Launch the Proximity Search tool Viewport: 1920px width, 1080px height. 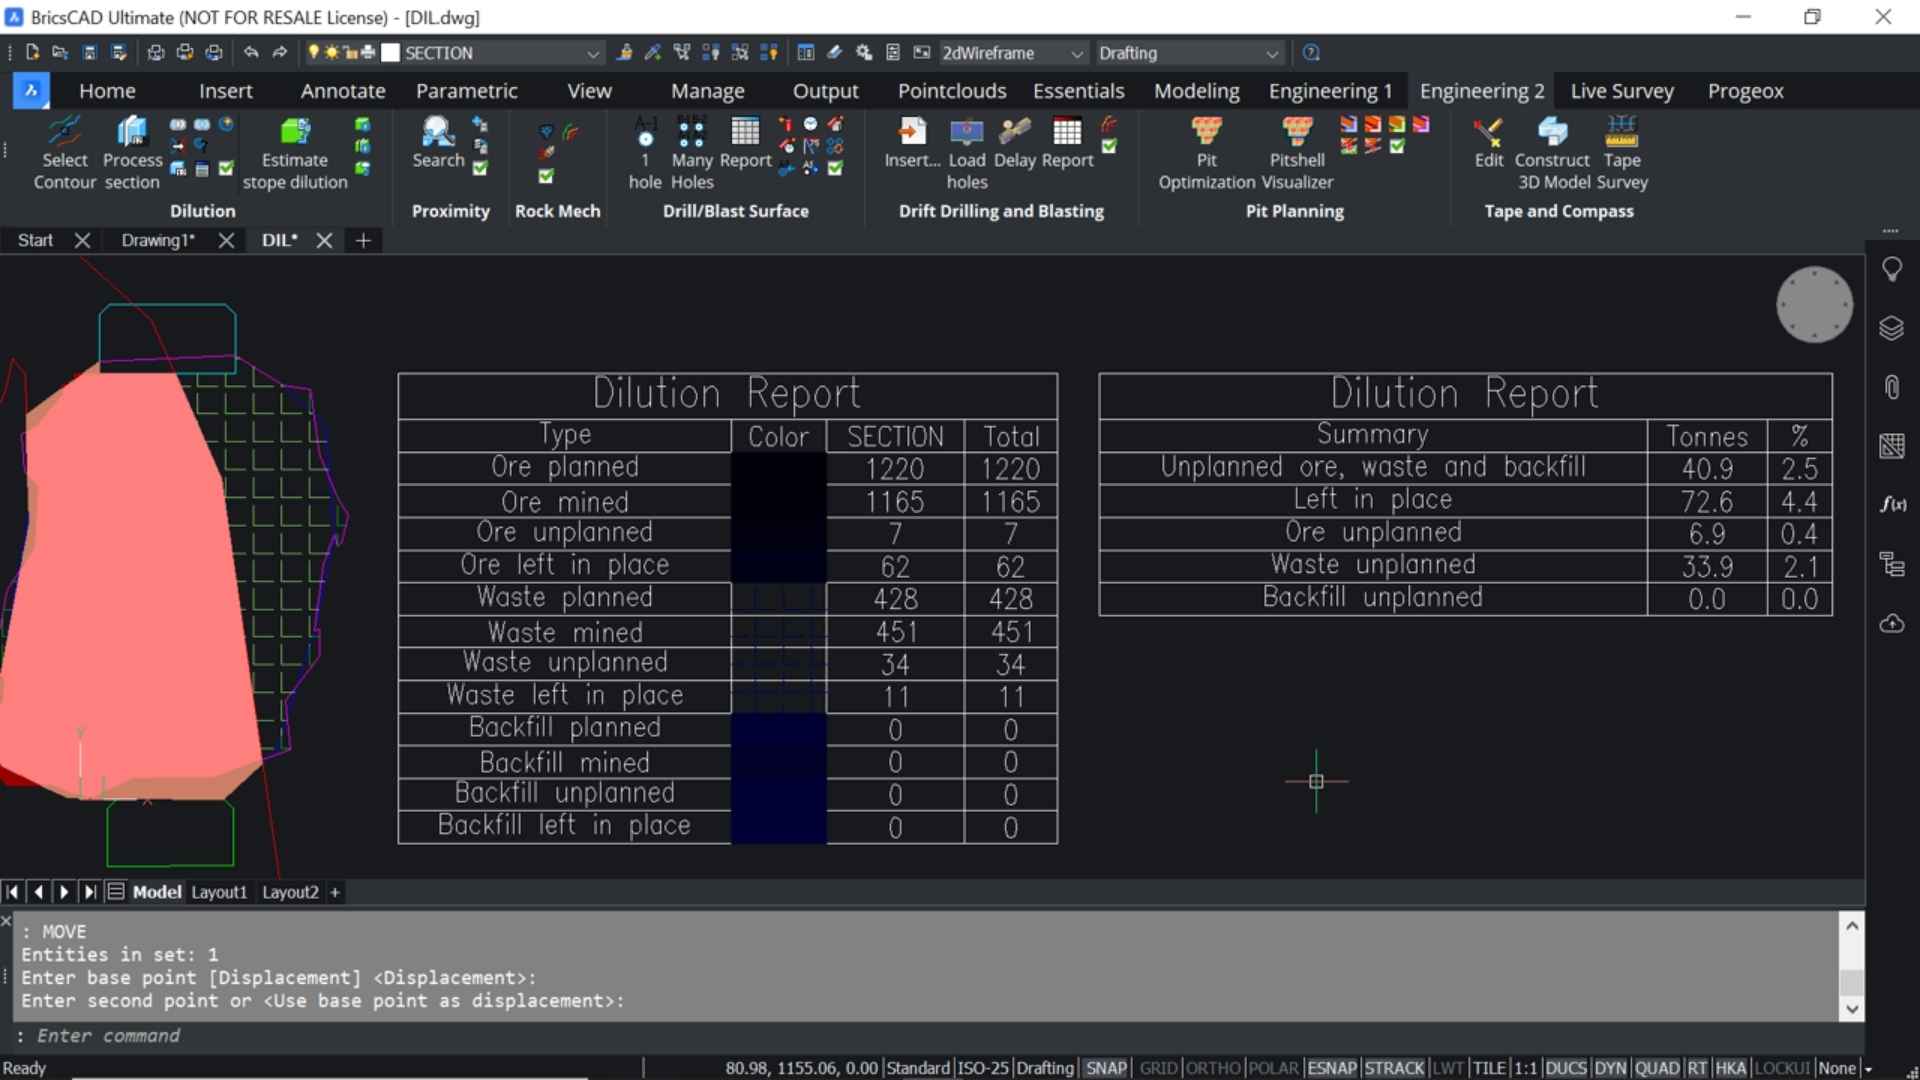(x=437, y=145)
